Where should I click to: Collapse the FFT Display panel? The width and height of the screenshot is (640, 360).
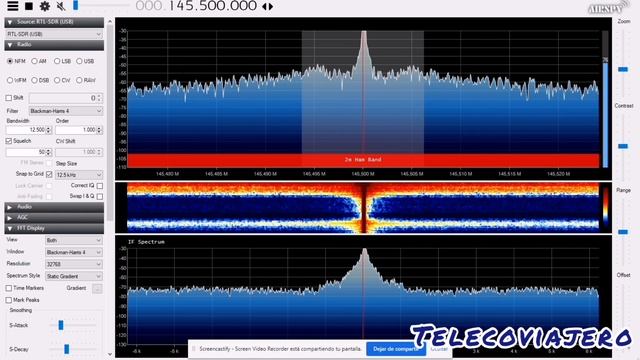point(54,228)
